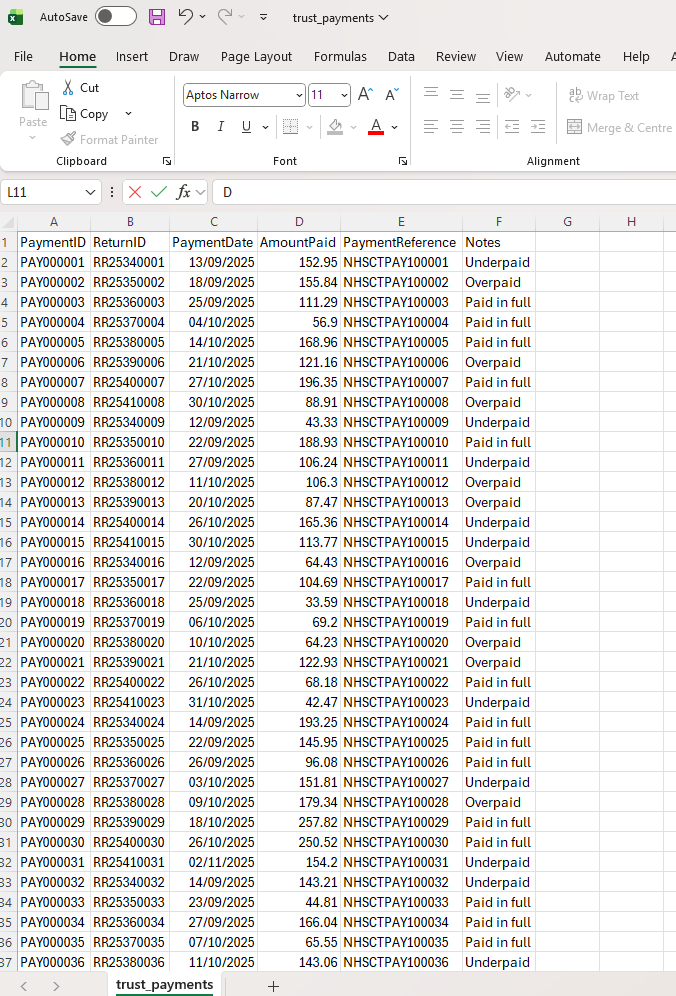Click the Copy icon
Screen dimensions: 676x996
68,113
